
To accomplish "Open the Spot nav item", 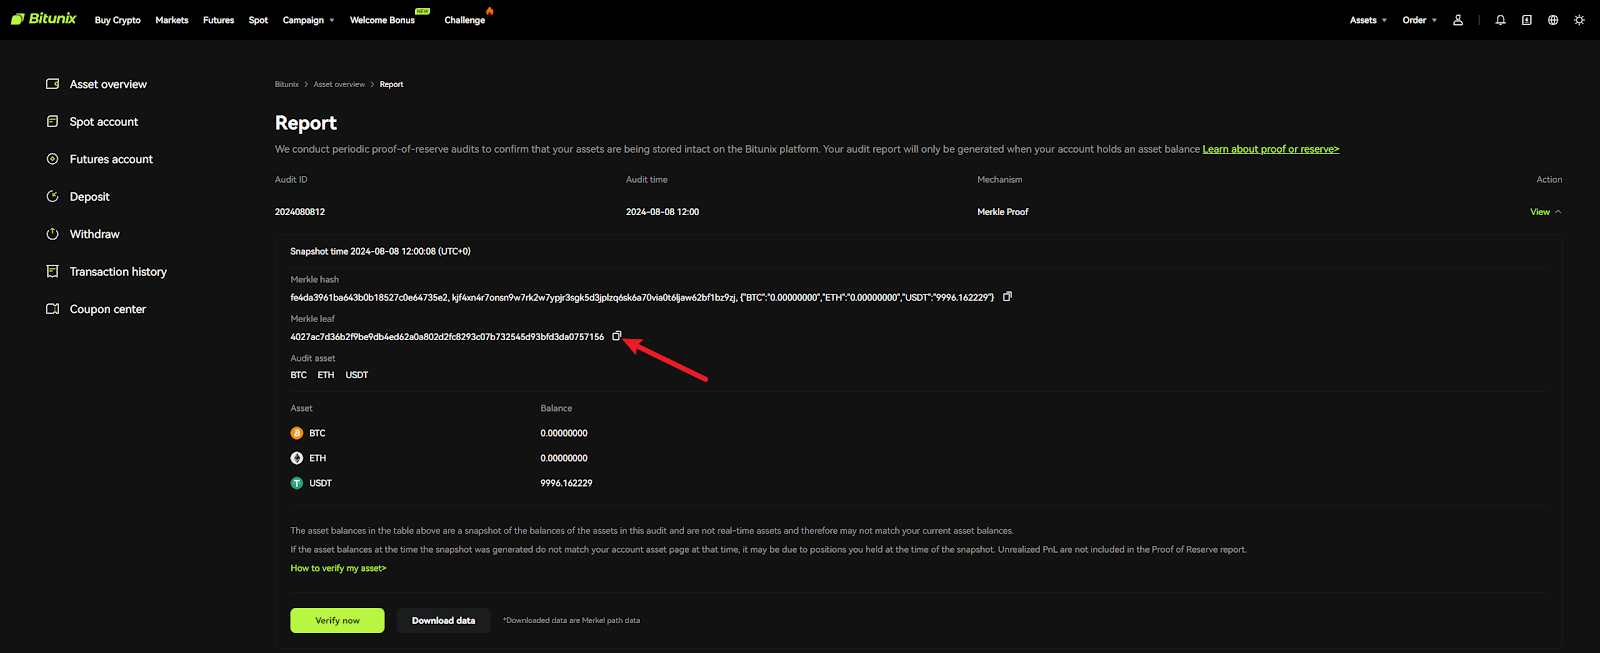I will coord(258,20).
